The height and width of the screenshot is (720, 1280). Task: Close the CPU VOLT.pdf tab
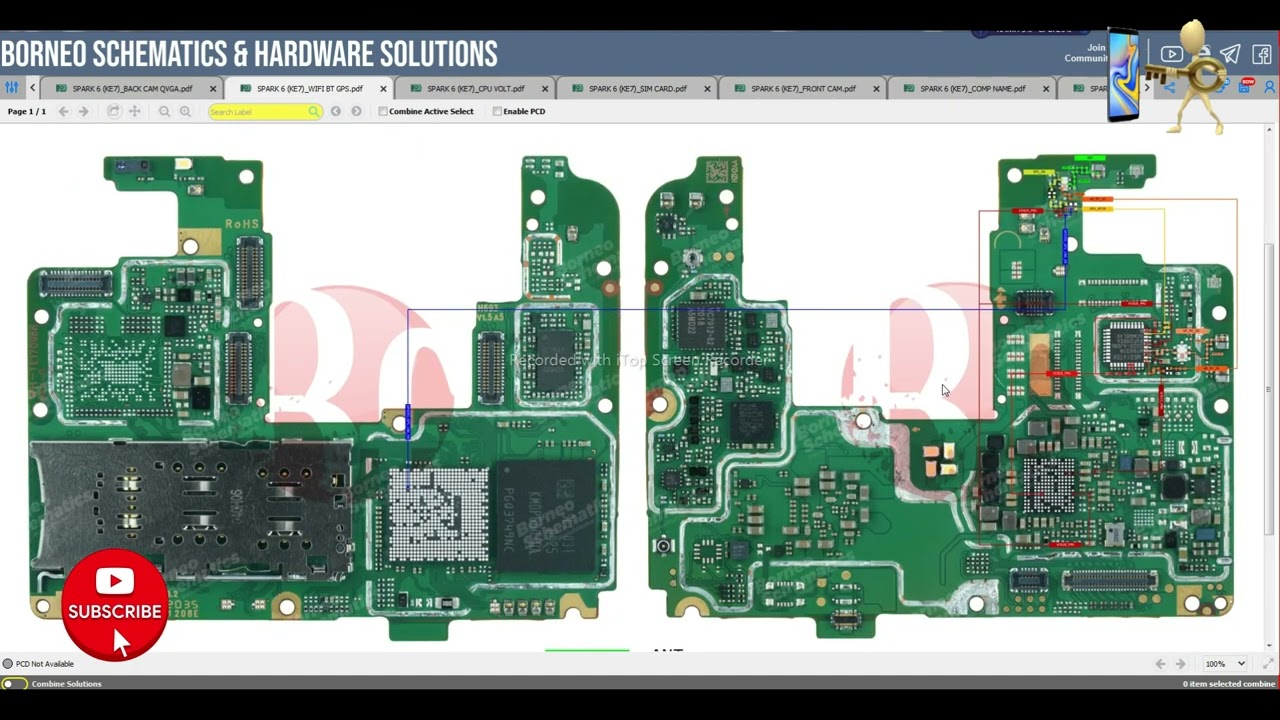[545, 89]
